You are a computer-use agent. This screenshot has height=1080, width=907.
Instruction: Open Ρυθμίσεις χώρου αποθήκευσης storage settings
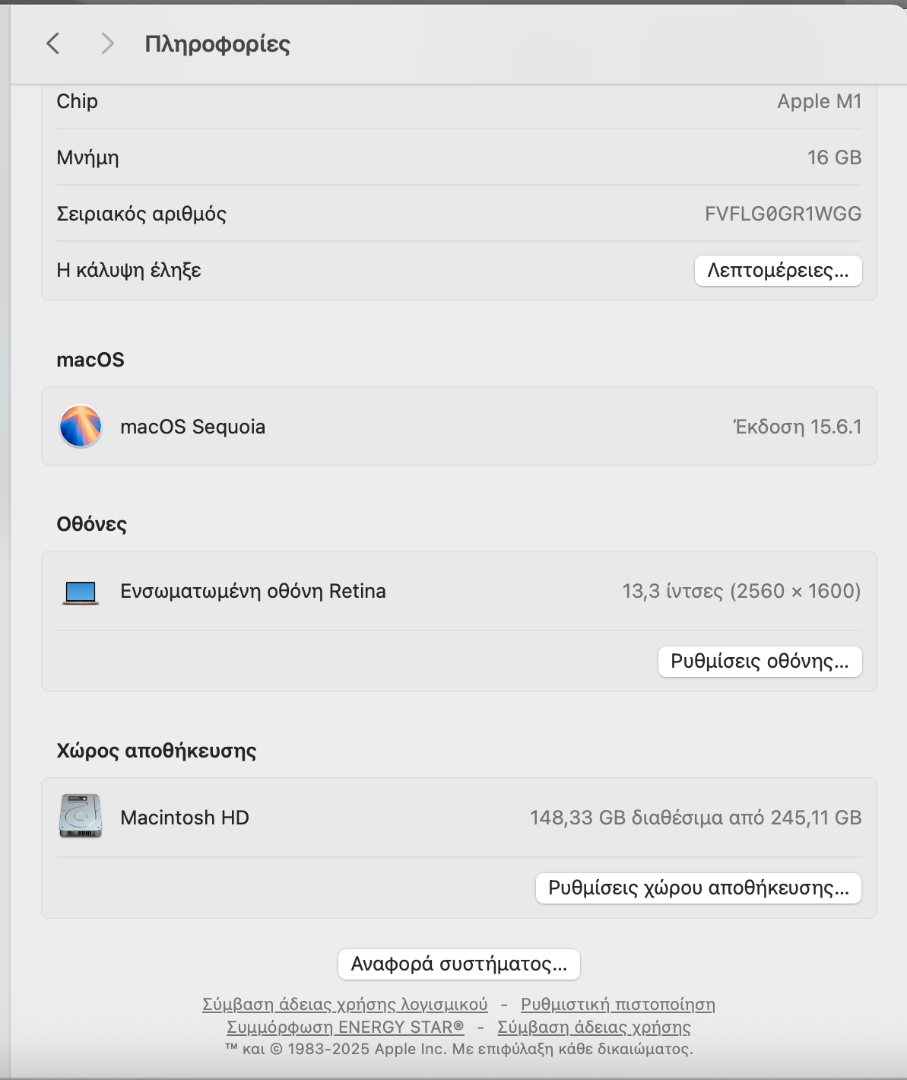point(698,887)
